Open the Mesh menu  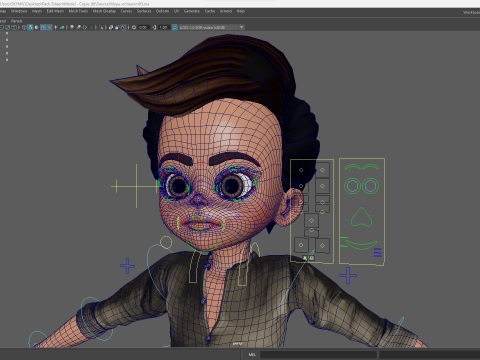pyautogui.click(x=37, y=11)
